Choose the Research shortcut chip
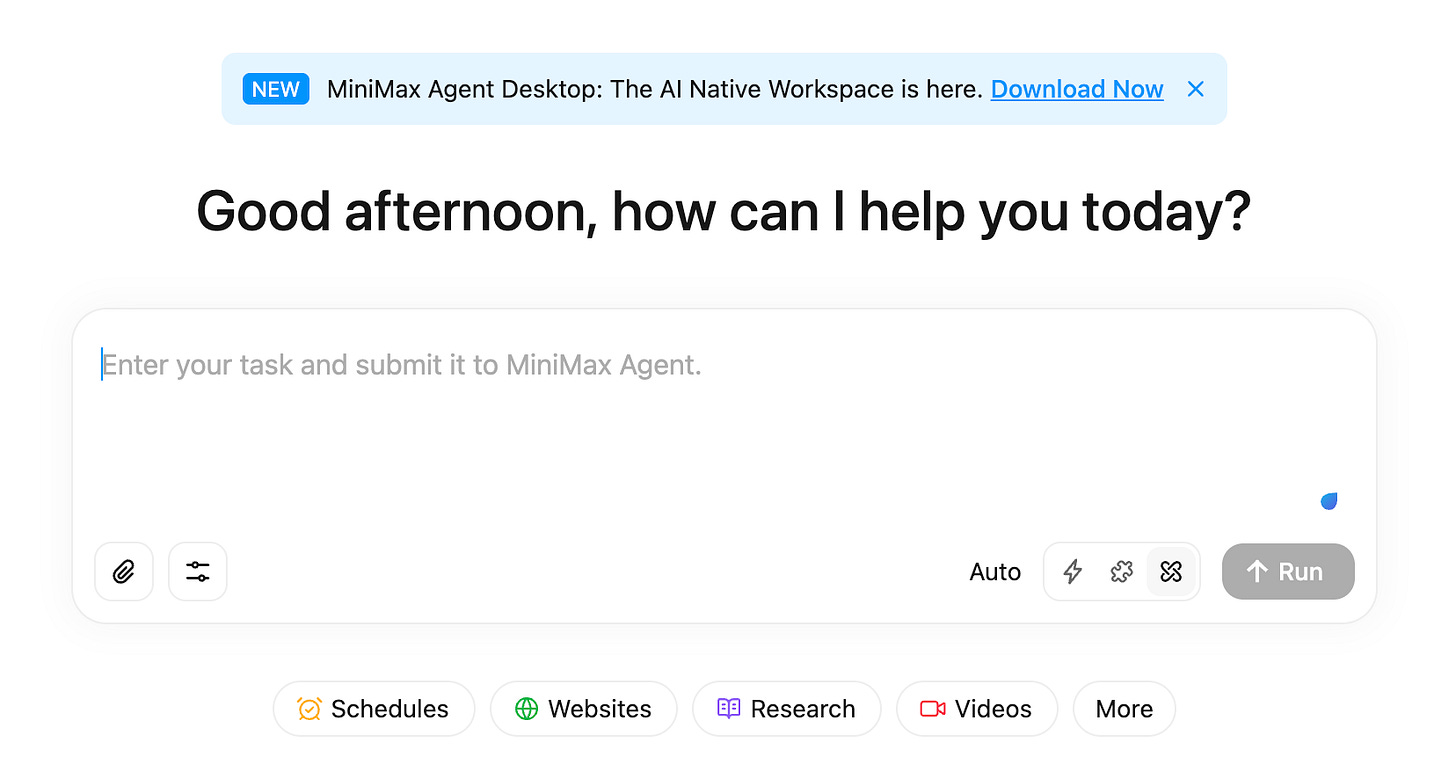 tap(787, 709)
